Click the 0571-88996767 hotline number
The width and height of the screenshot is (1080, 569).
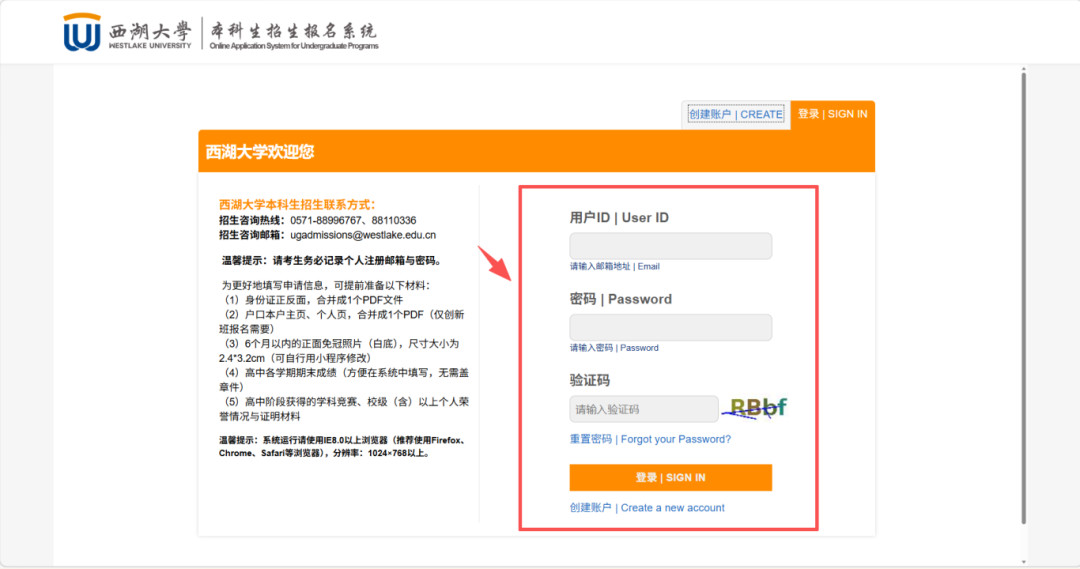coord(327,220)
